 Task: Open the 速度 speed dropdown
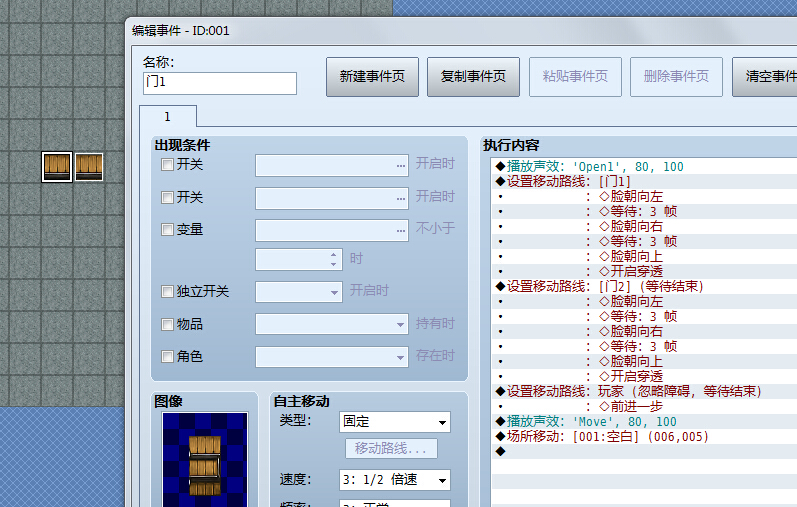click(394, 480)
